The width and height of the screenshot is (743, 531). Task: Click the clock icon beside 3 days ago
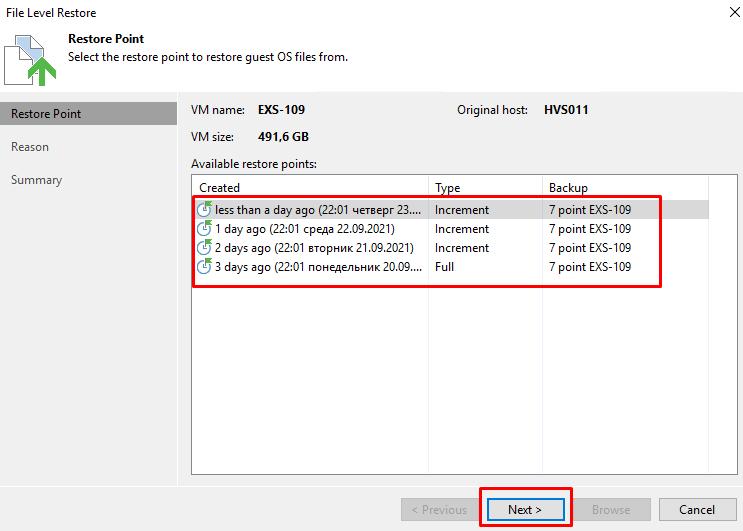[x=205, y=267]
